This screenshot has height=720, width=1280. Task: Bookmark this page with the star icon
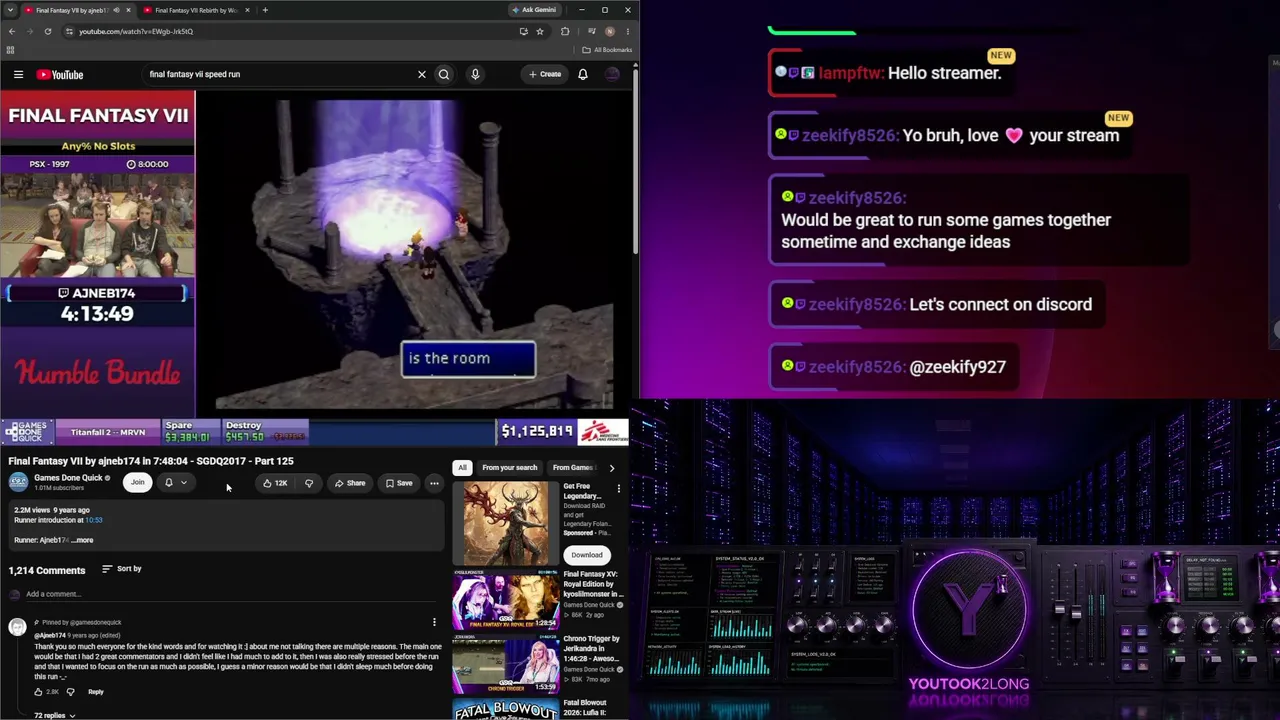pyautogui.click(x=540, y=31)
